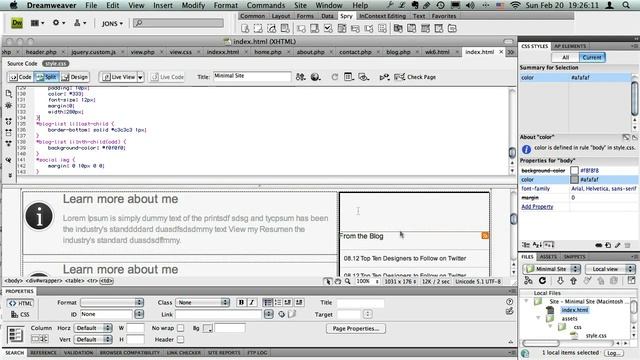Put files to server up arrow
The width and height of the screenshot is (640, 360).
click(573, 281)
